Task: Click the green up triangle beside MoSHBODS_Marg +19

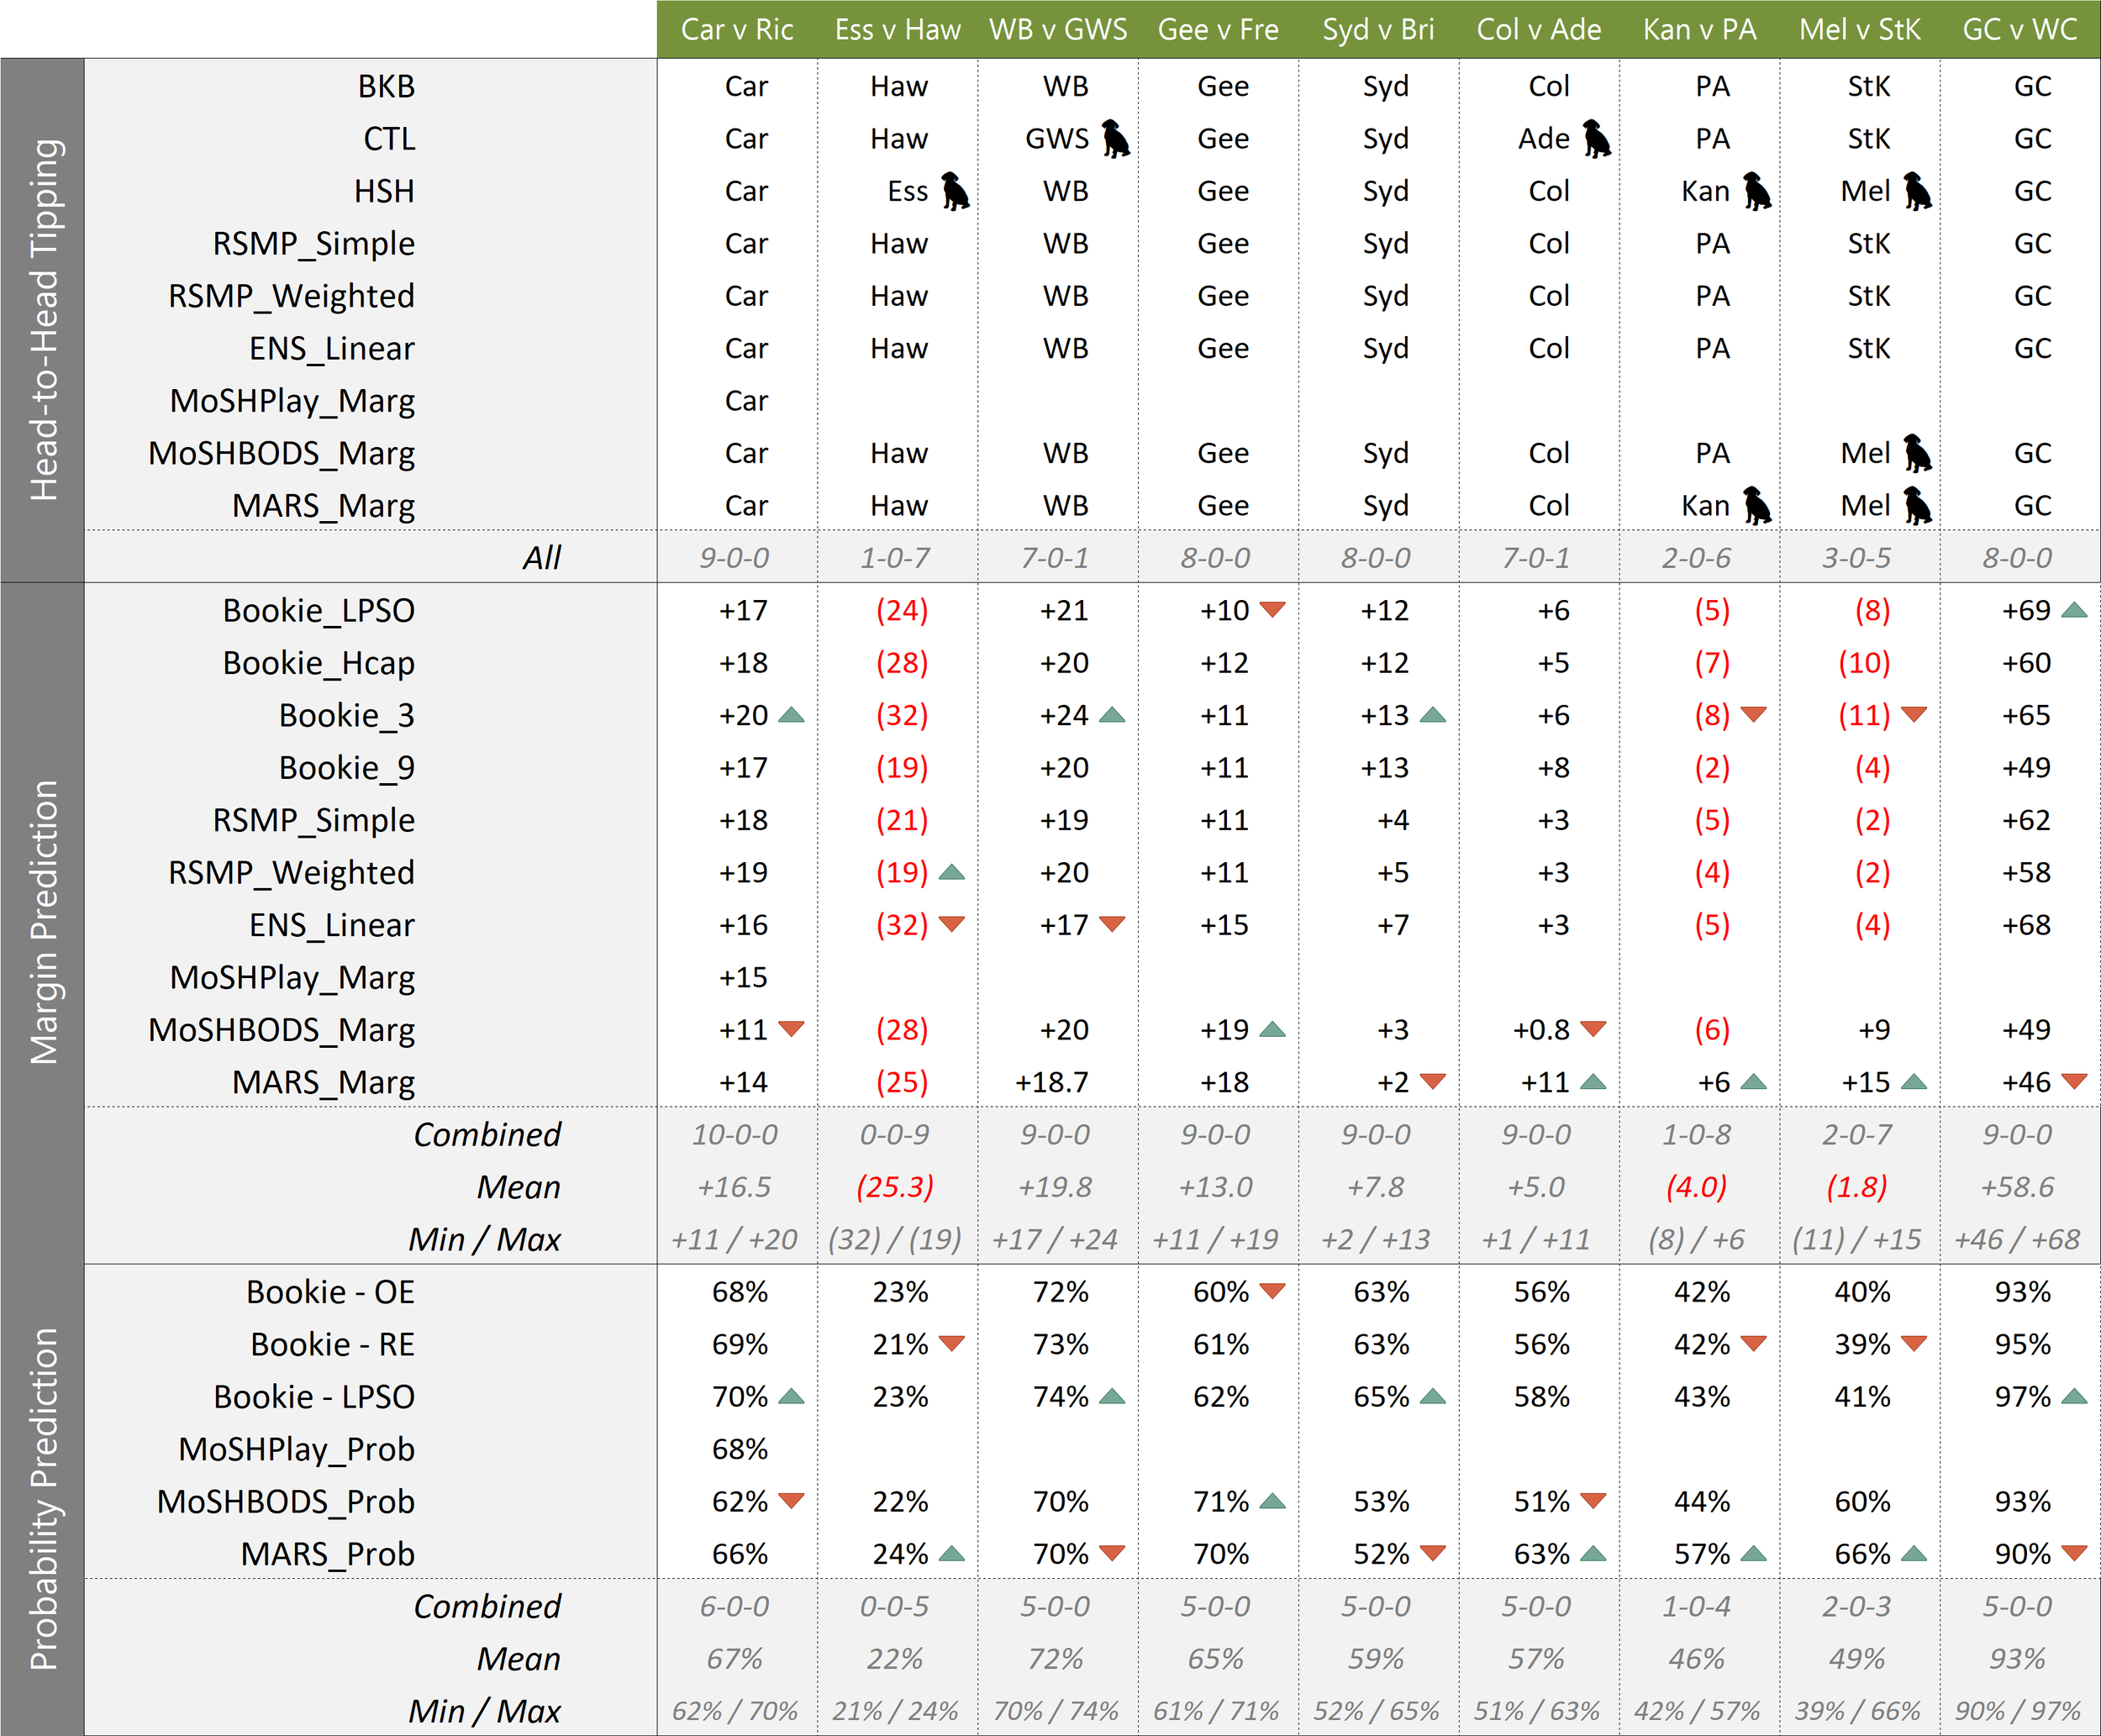Action: coord(1272,1029)
